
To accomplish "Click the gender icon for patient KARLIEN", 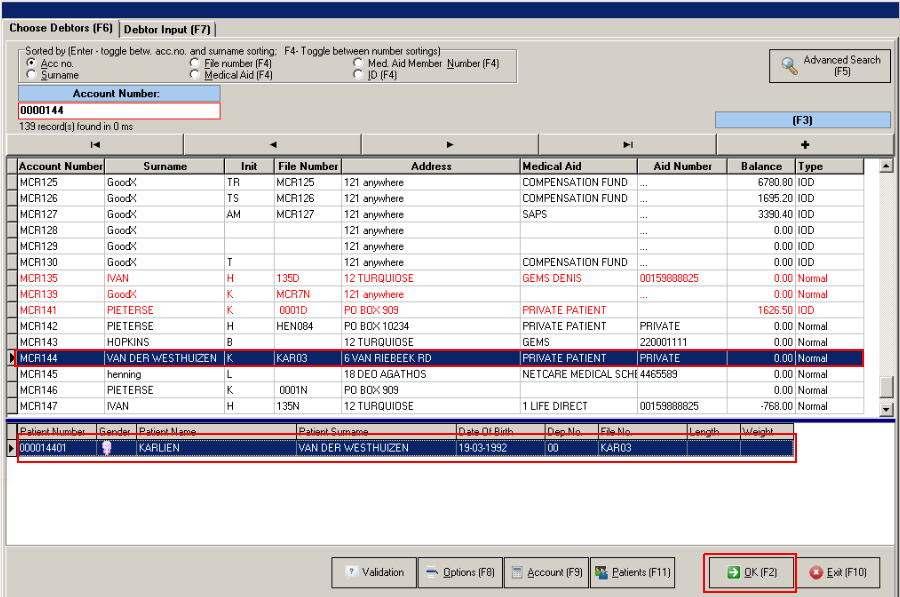I will pyautogui.click(x=107, y=449).
